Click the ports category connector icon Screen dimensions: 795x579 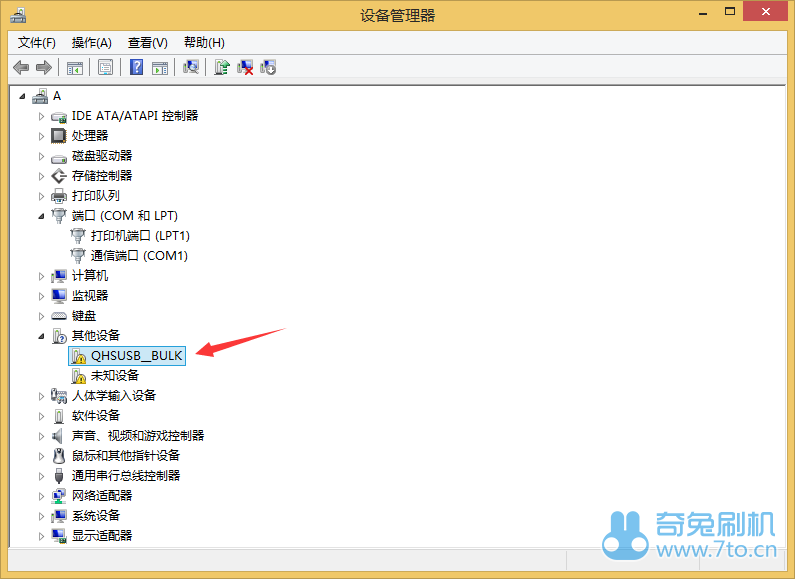point(59,216)
